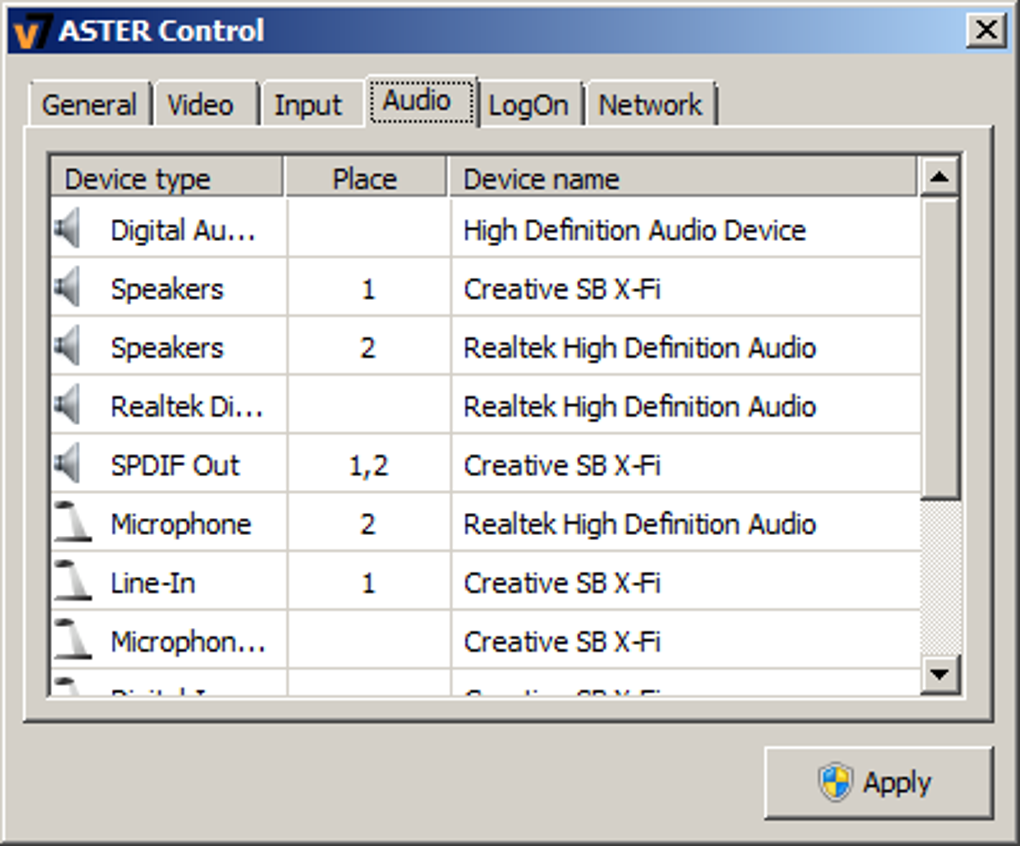The width and height of the screenshot is (1020, 846).
Task: Click the speaker icon next to Realtek Digital row
Action: (68, 406)
